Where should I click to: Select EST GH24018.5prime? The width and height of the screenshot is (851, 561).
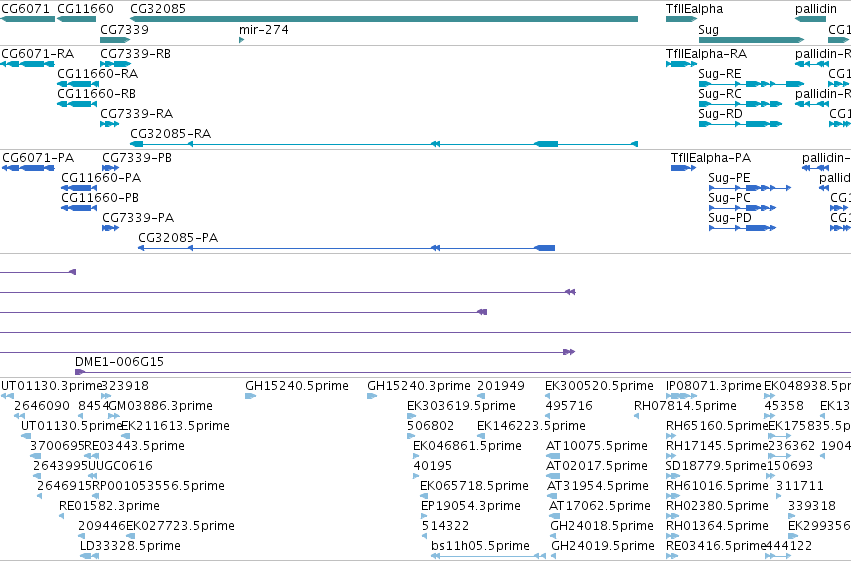pyautogui.click(x=602, y=526)
